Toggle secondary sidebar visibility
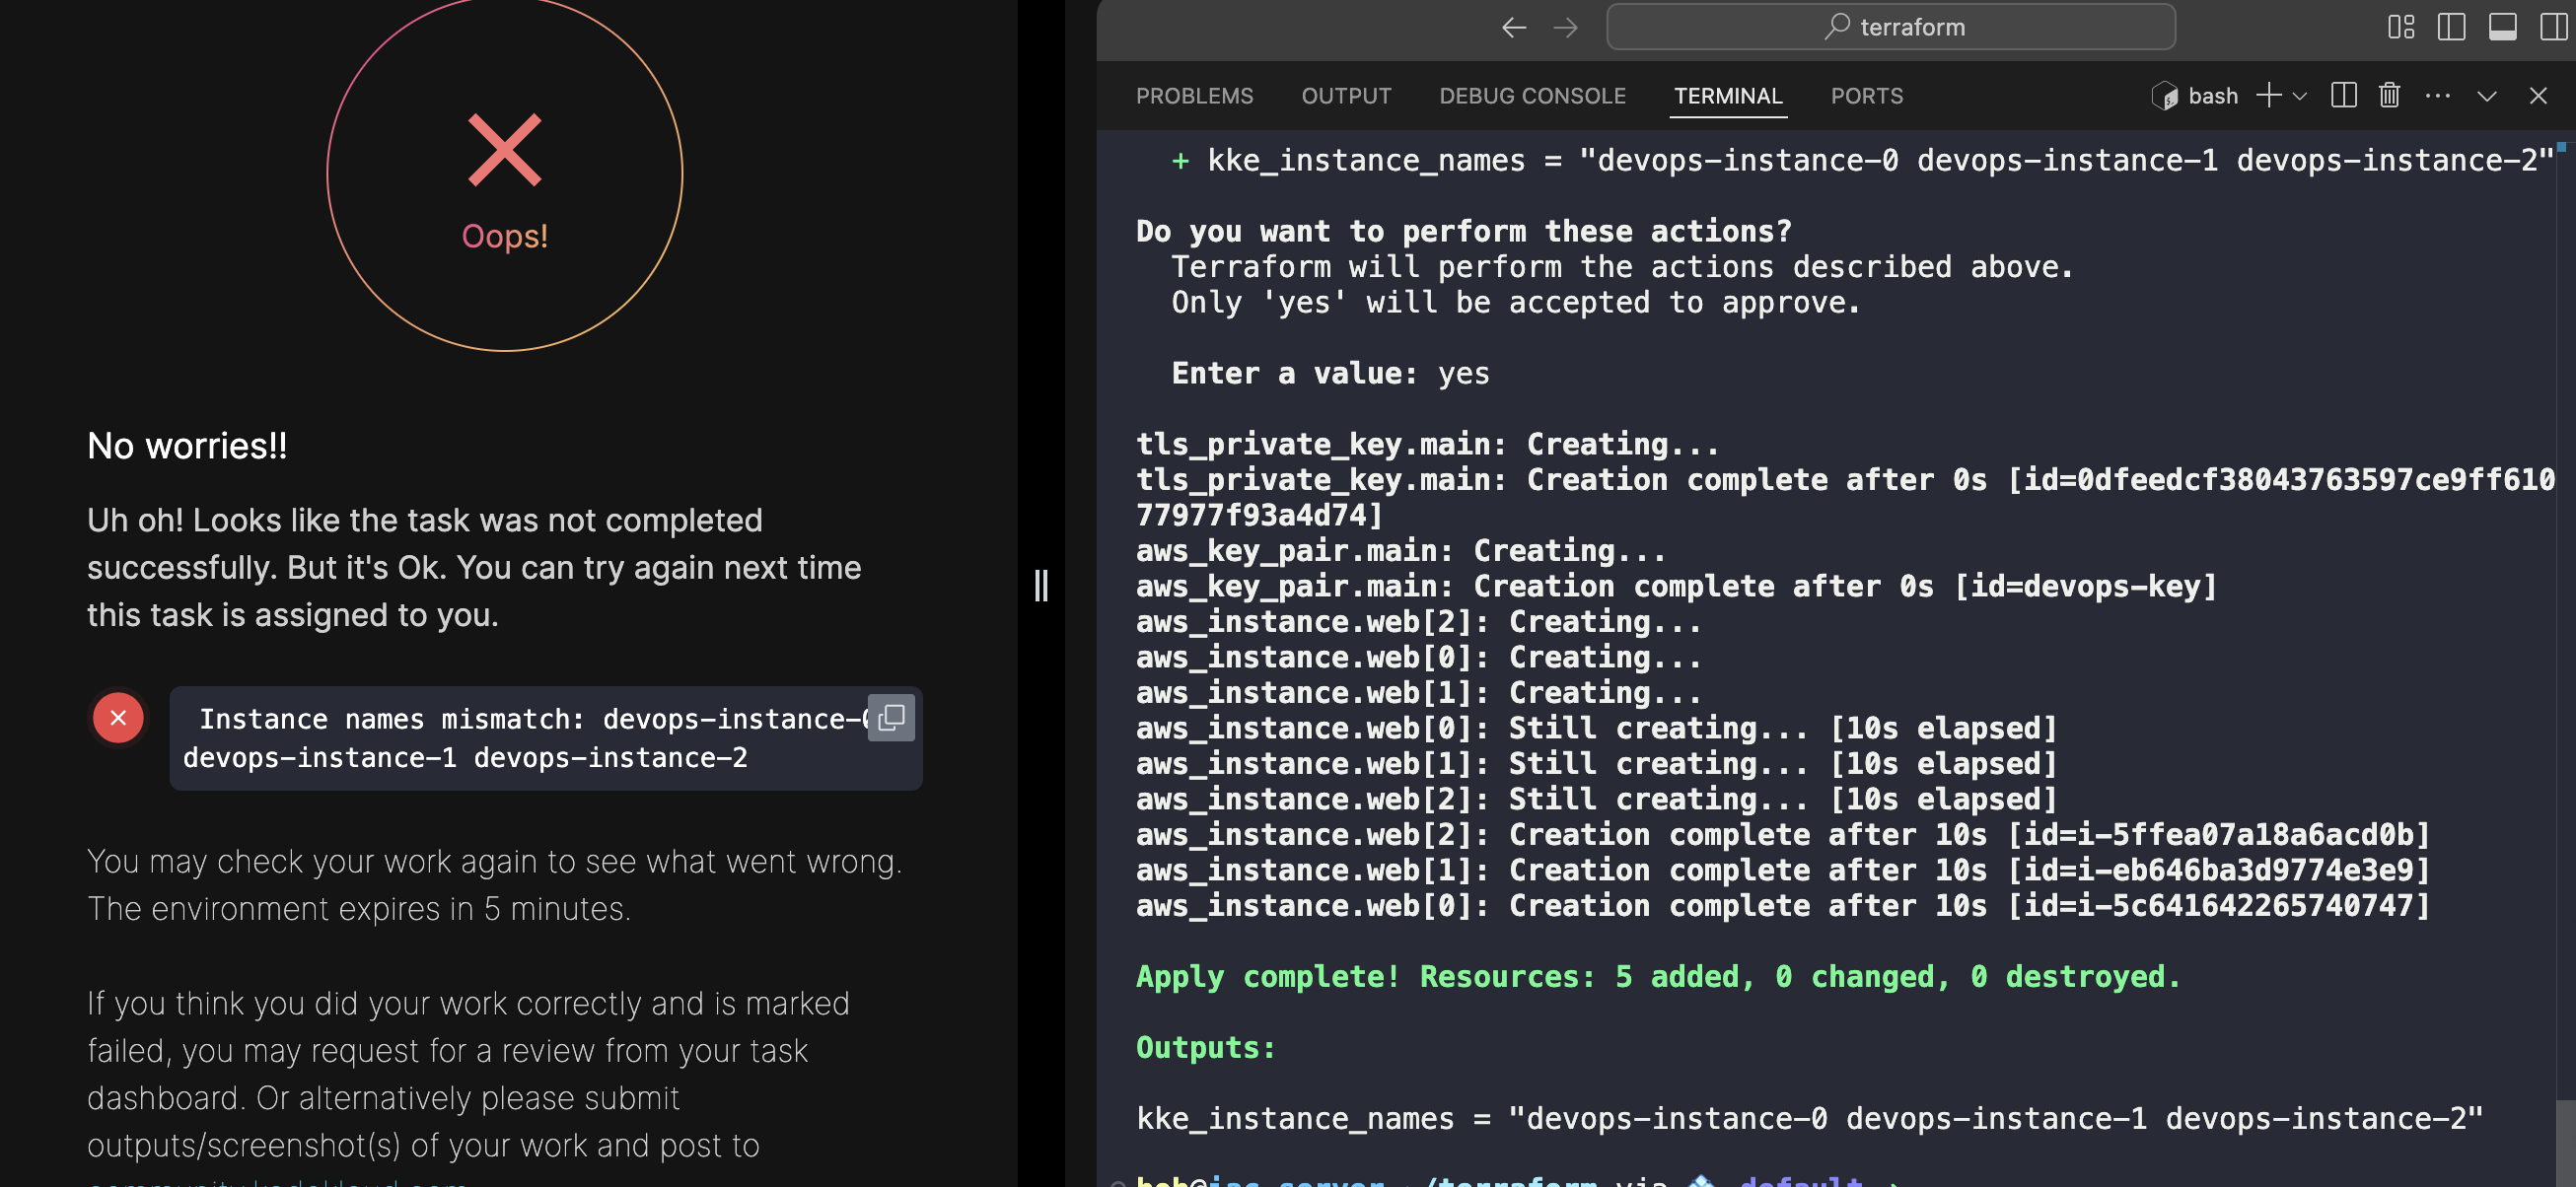The image size is (2576, 1187). (2553, 27)
